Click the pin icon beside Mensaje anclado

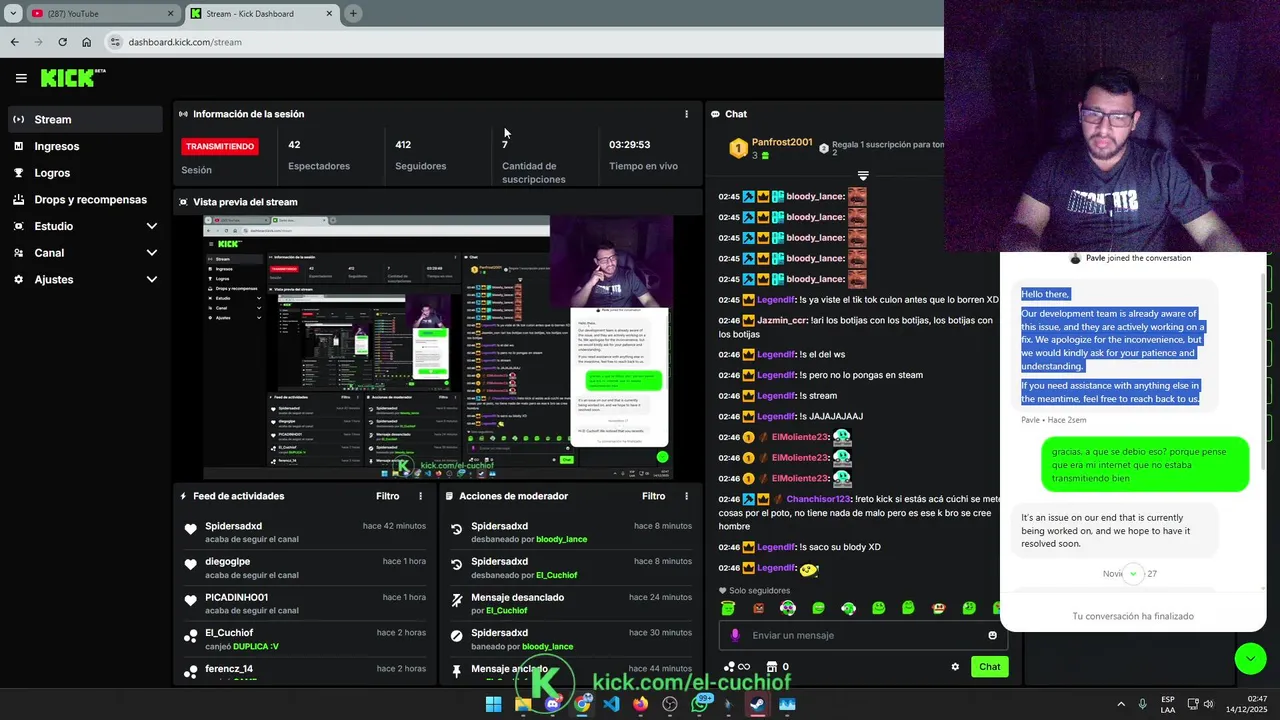457,670
